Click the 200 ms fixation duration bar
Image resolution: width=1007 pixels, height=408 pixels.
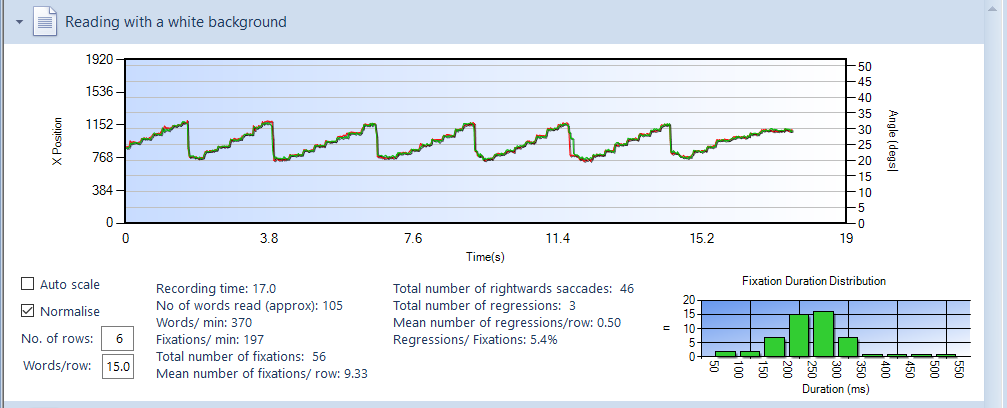click(x=799, y=336)
